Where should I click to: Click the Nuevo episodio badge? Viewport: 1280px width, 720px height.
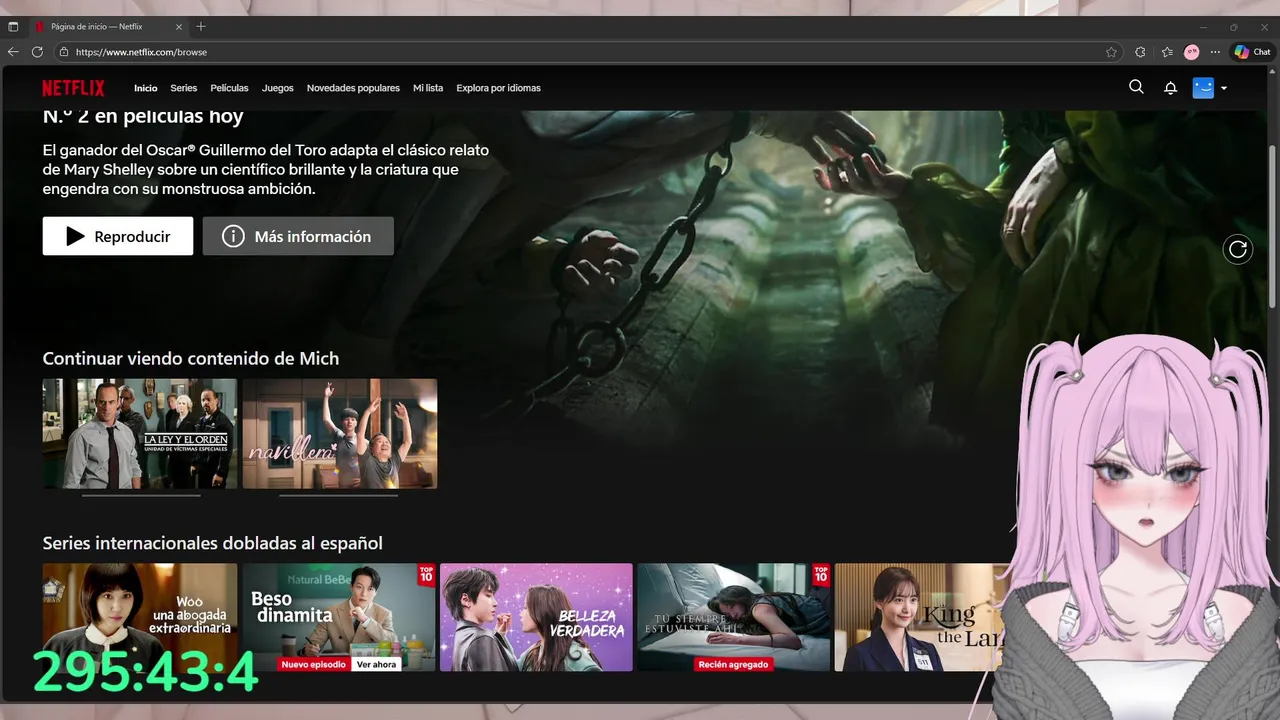(314, 664)
